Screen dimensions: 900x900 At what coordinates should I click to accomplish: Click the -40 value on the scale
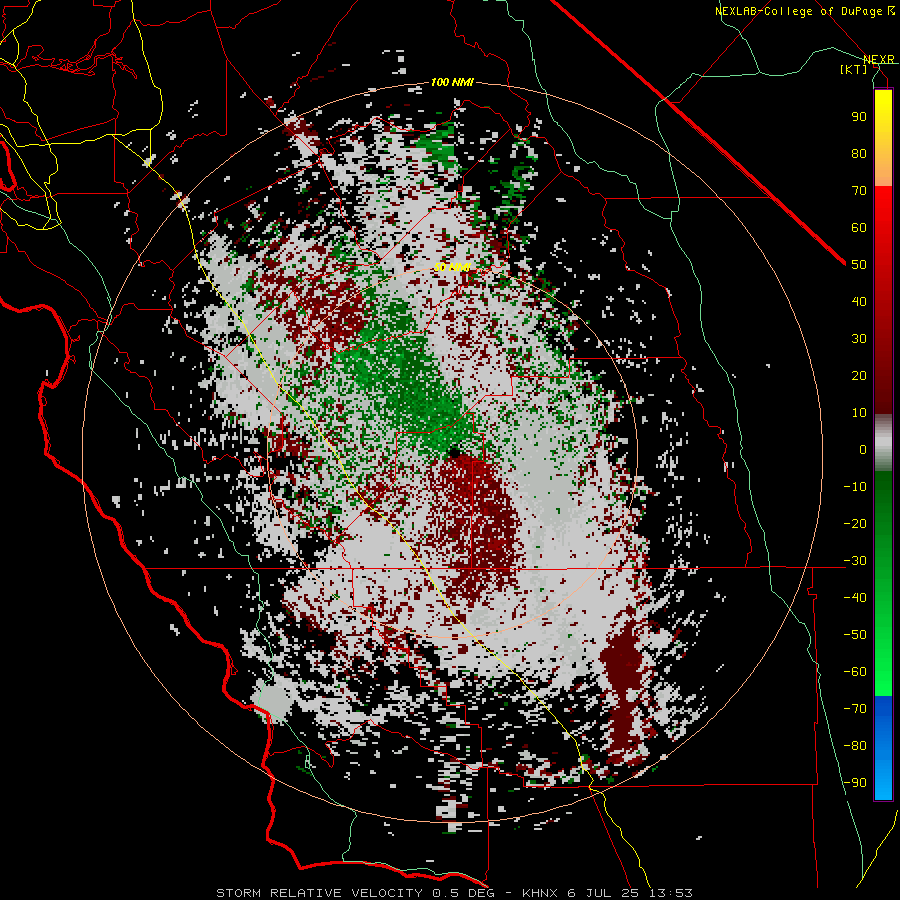[855, 598]
